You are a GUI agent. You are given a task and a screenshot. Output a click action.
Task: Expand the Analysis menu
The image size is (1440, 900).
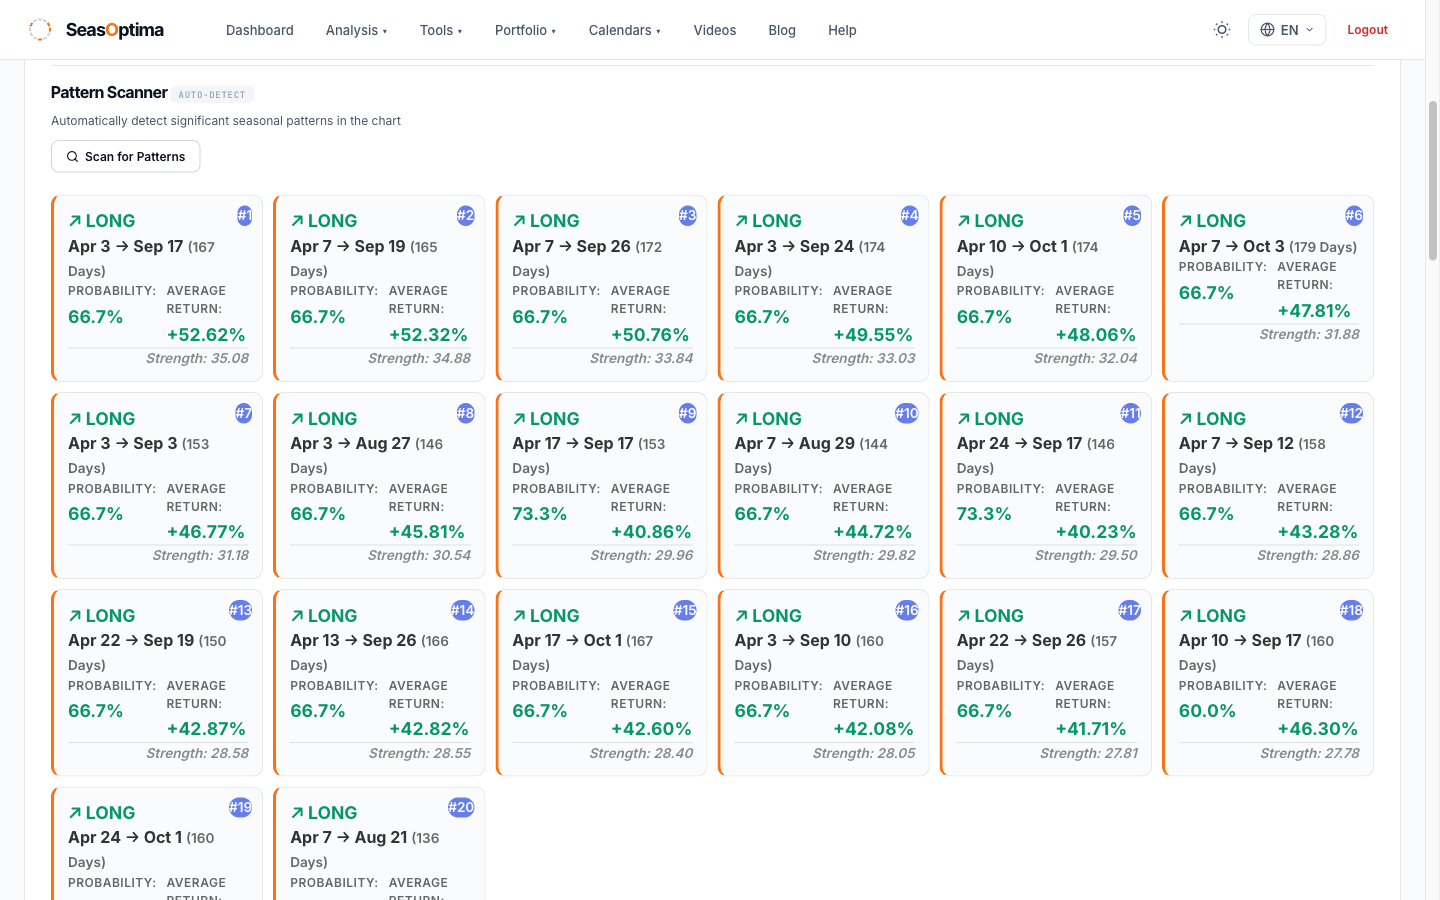pos(356,30)
